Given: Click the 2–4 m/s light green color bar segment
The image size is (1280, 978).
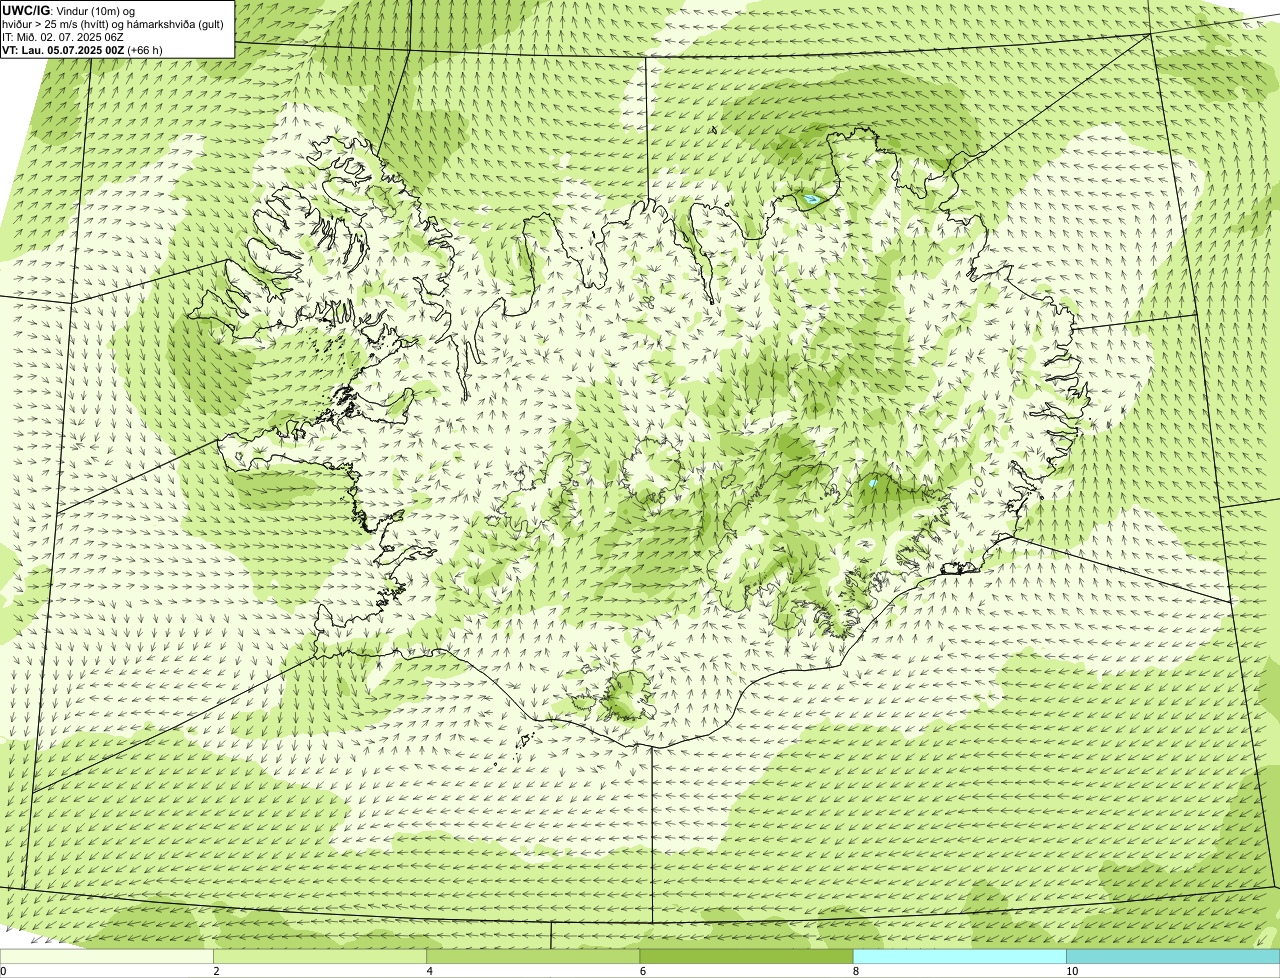Looking at the screenshot, I should click(x=320, y=957).
